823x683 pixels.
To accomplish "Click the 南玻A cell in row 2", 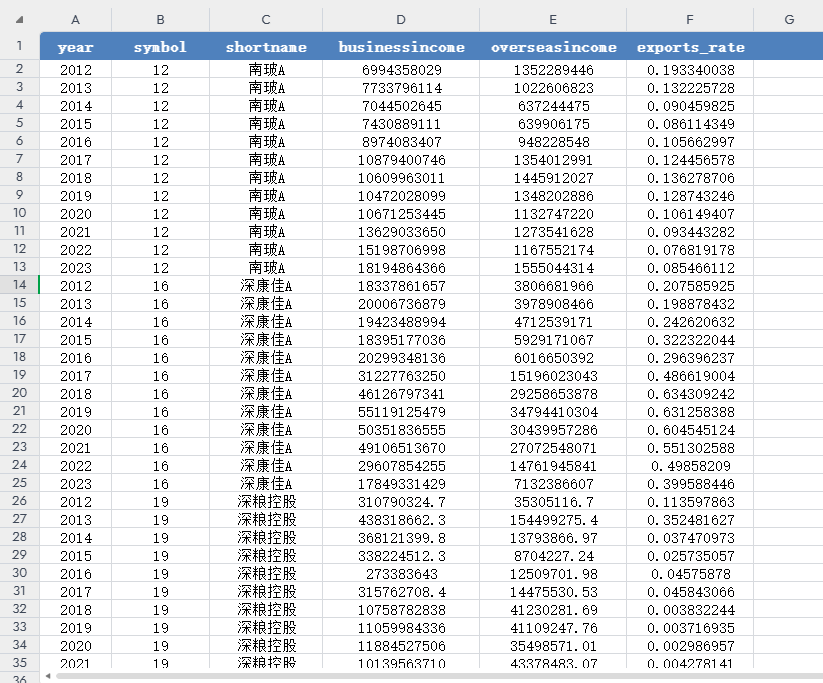I will tap(266, 70).
